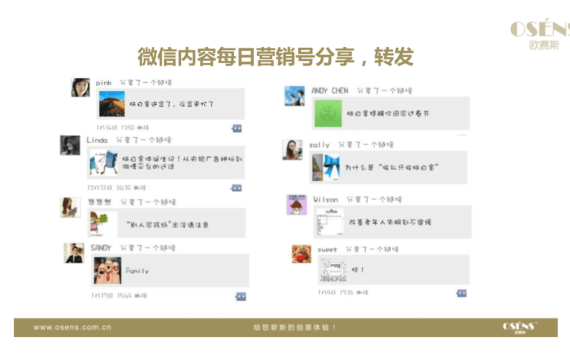Open Wilson's profile avatar
570x360 pixels.
297,205
